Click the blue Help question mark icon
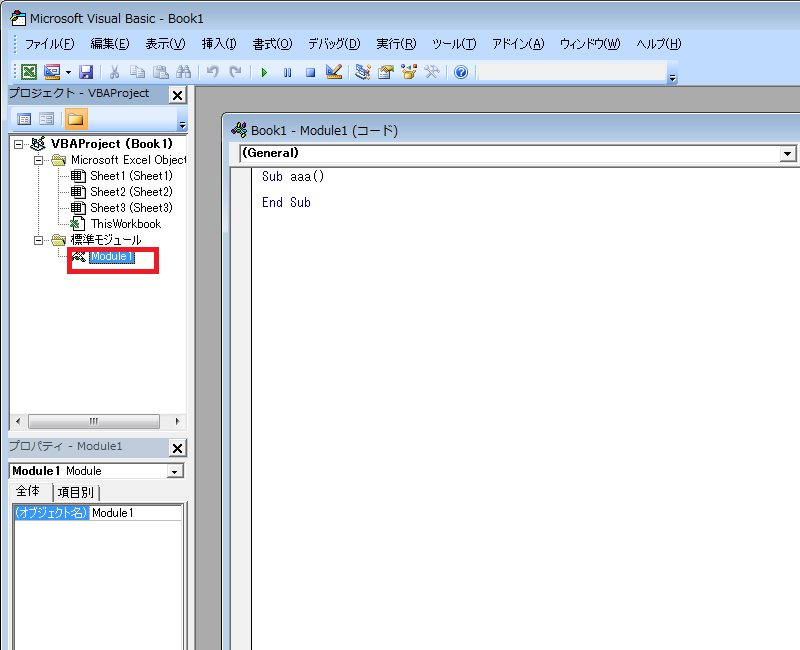Image resolution: width=800 pixels, height=650 pixels. tap(461, 72)
